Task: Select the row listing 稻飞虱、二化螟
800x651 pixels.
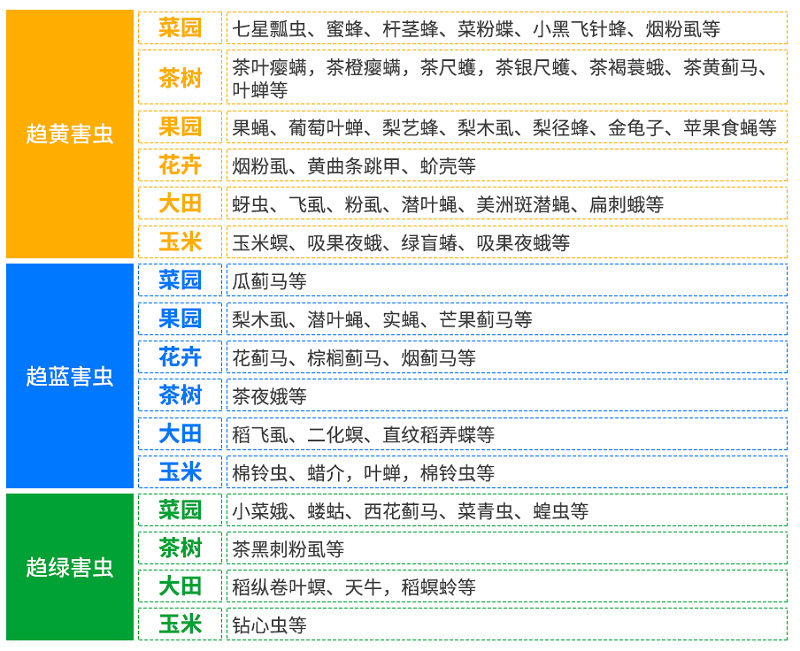Action: [x=505, y=435]
